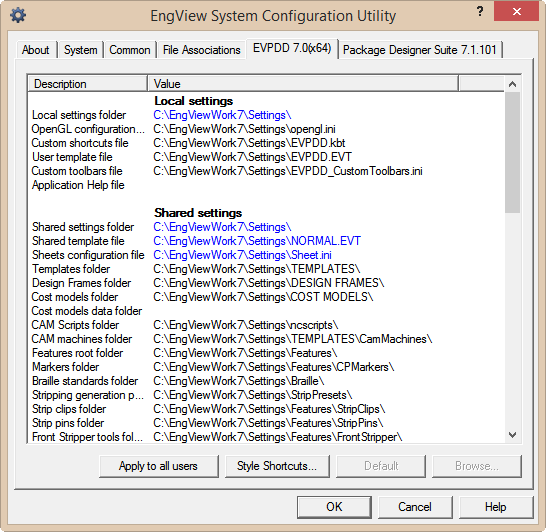The height and width of the screenshot is (532, 546).
Task: Click the Description column header
Action: coord(87,84)
